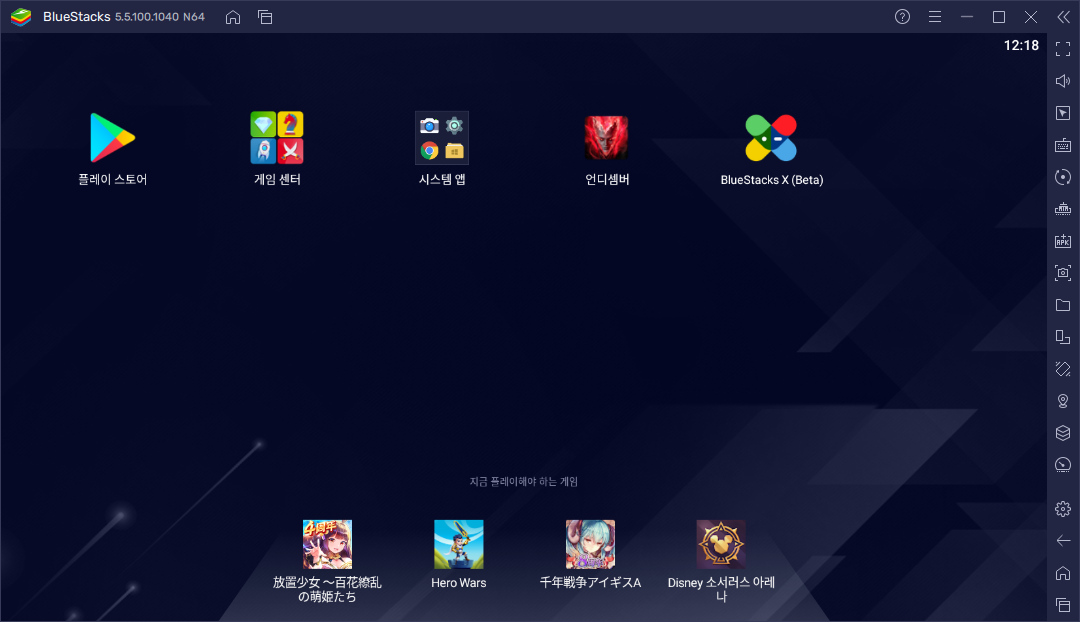Click the sync operations circular icon
This screenshot has height=622, width=1080.
pos(1063,177)
